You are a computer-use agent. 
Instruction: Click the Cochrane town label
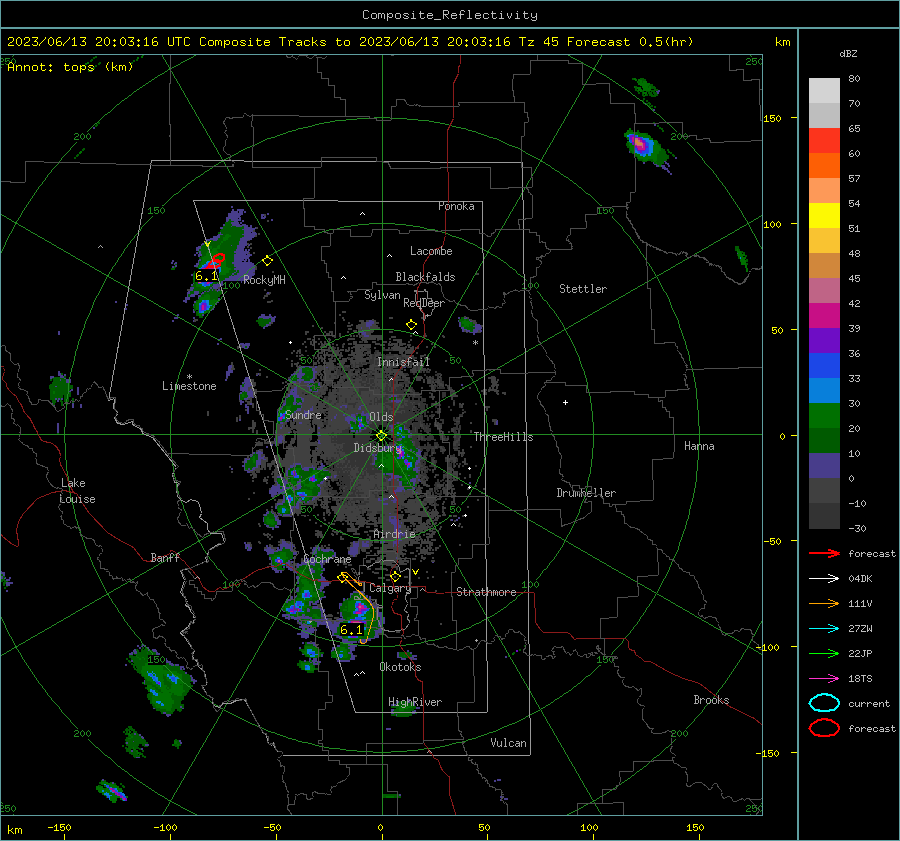tap(327, 559)
